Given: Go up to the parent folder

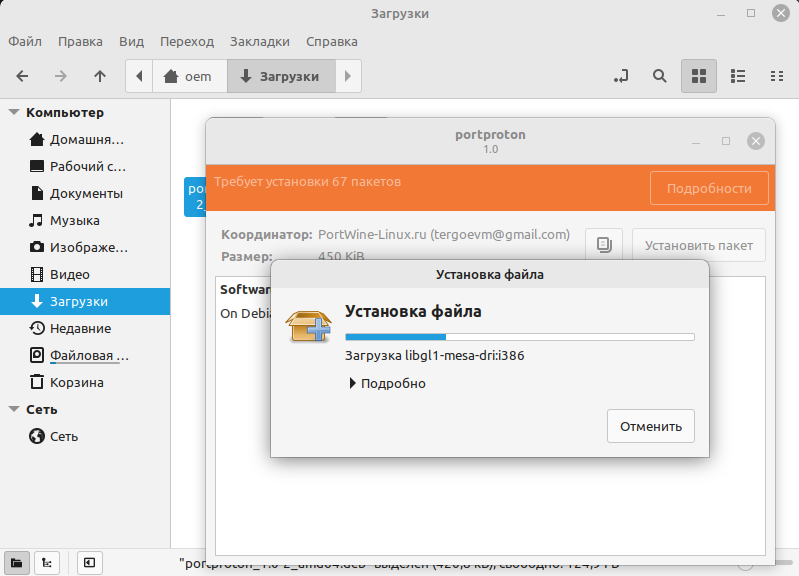Looking at the screenshot, I should tap(100, 76).
